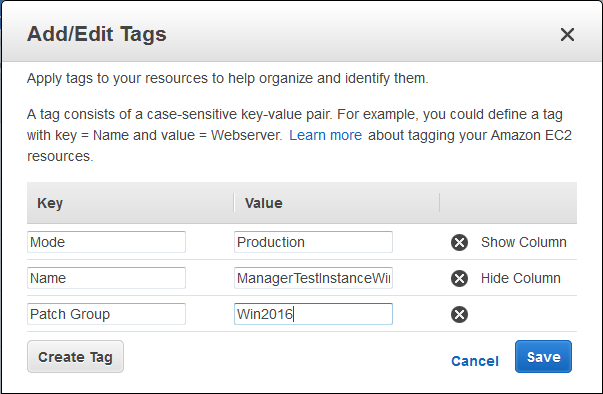Click into the Name key field

(107, 278)
